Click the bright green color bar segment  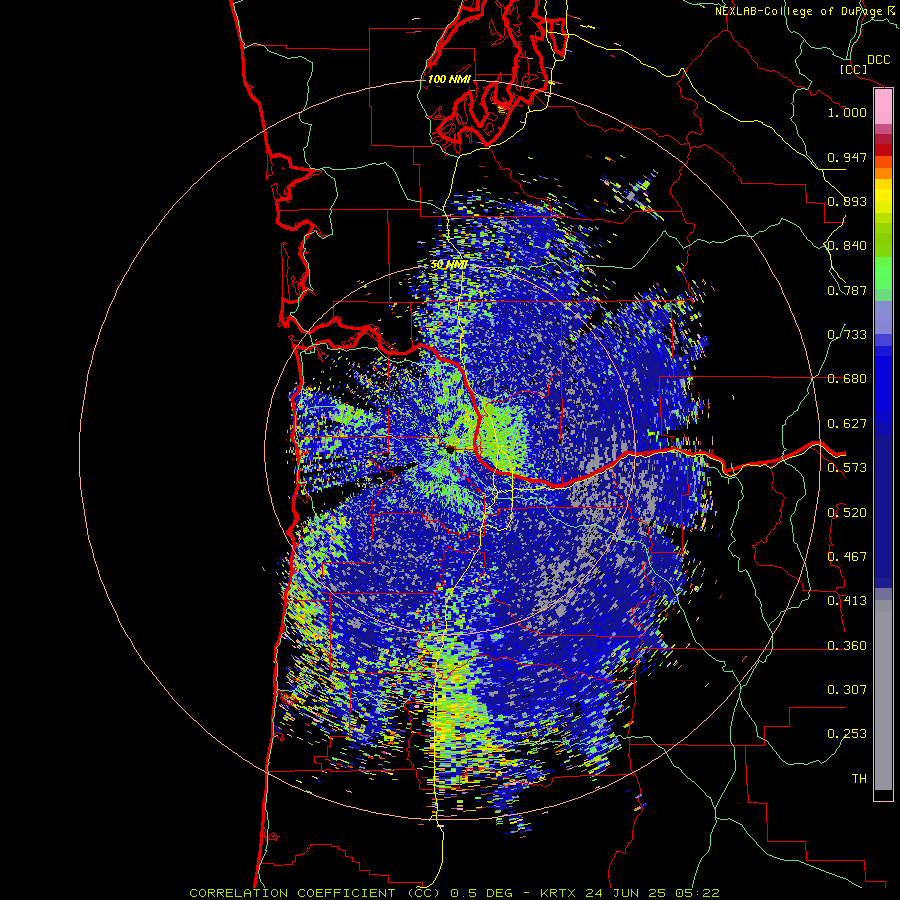point(883,273)
